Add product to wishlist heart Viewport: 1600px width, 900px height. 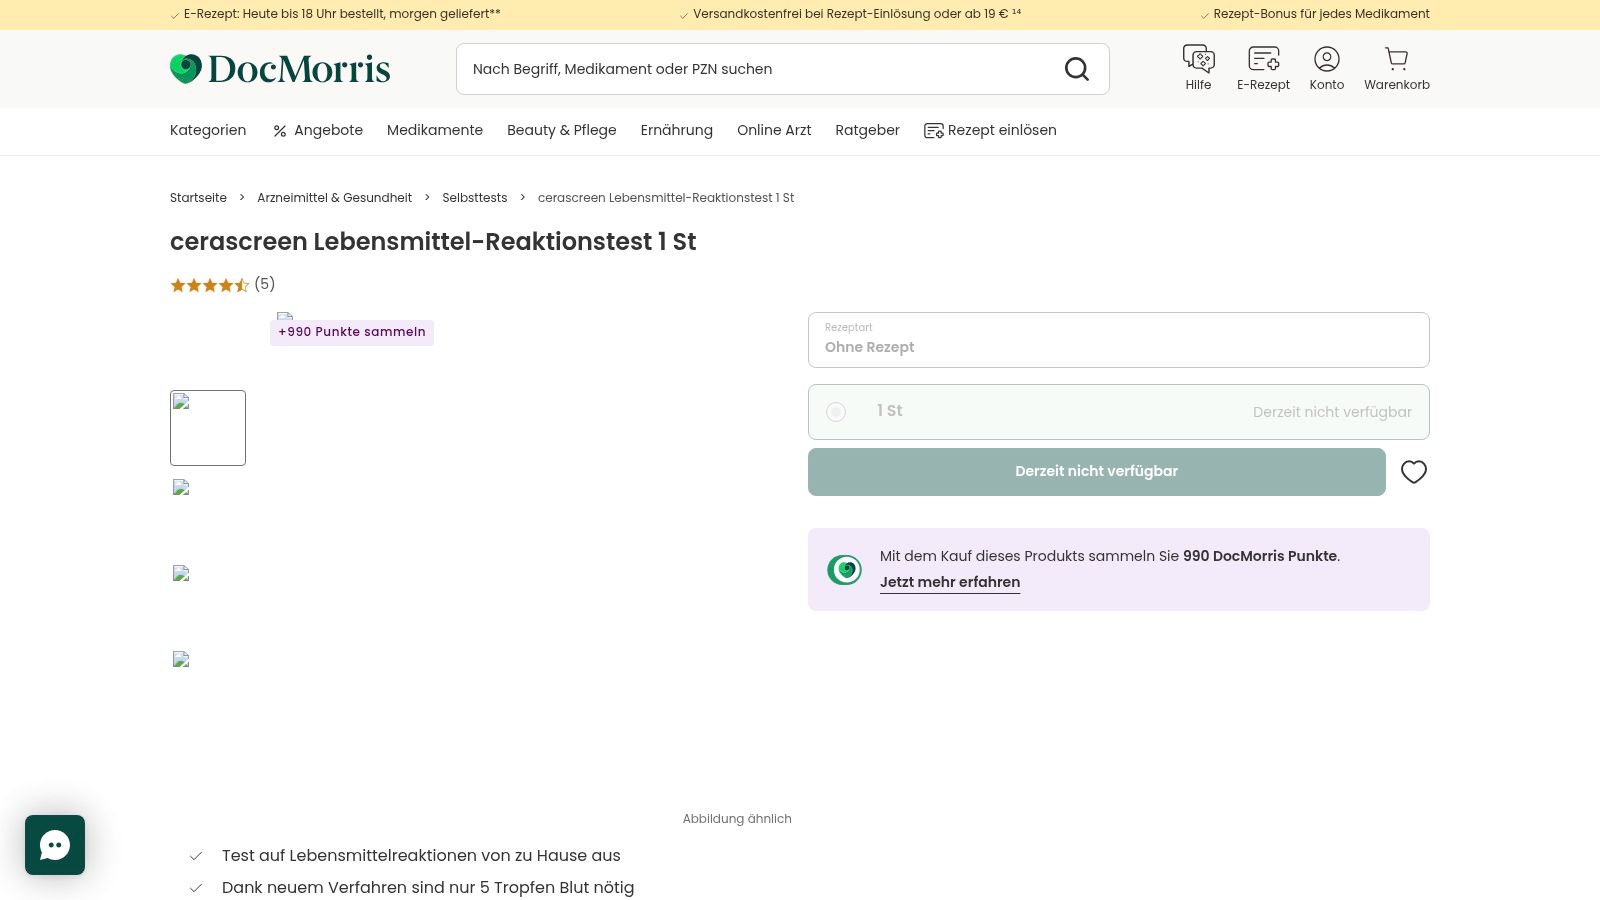(x=1413, y=472)
